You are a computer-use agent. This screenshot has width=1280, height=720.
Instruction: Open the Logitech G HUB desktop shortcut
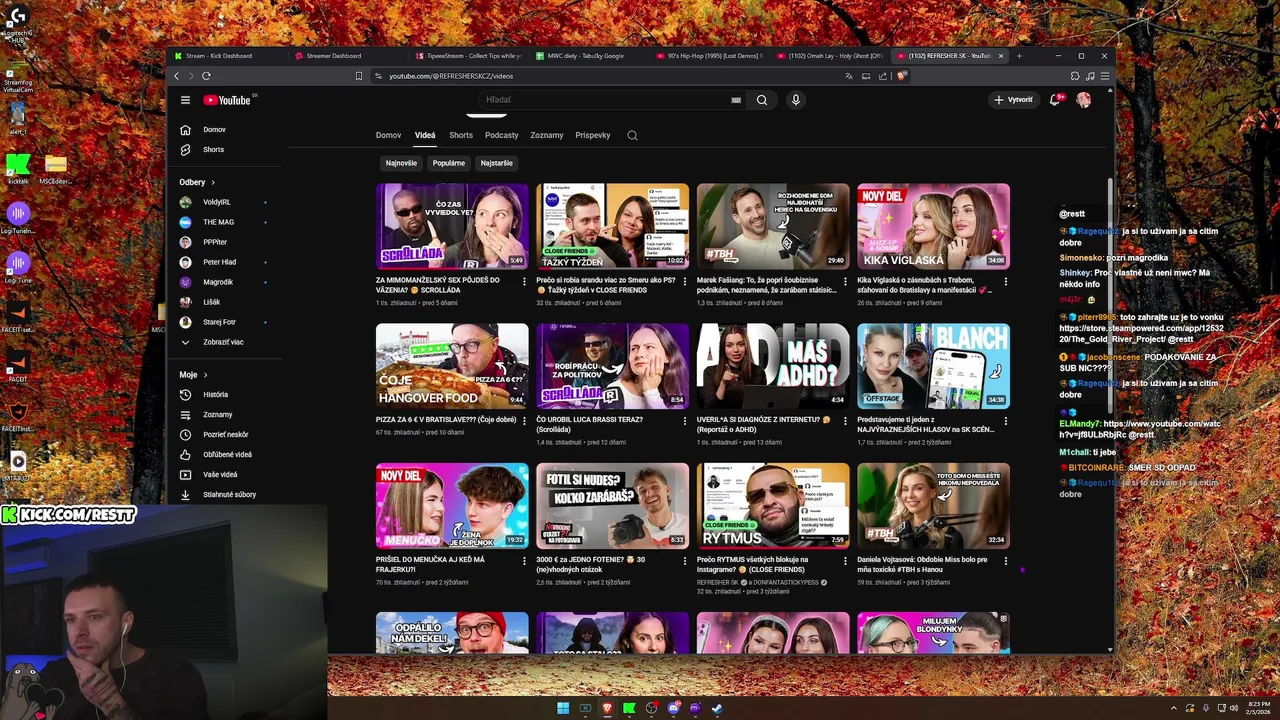pos(17,22)
